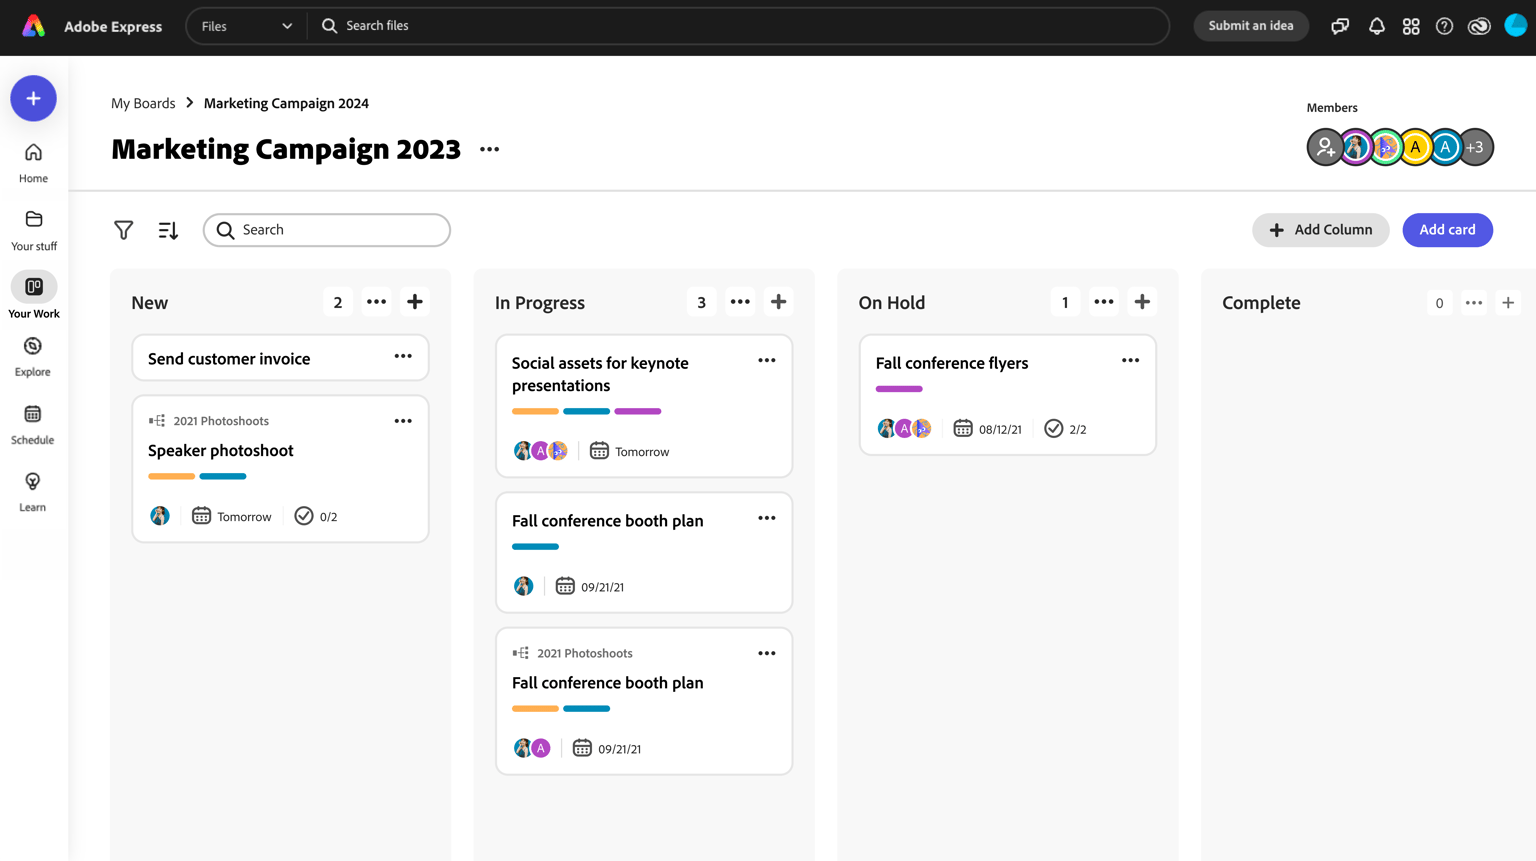Click Submit an idea button

[x=1251, y=26]
